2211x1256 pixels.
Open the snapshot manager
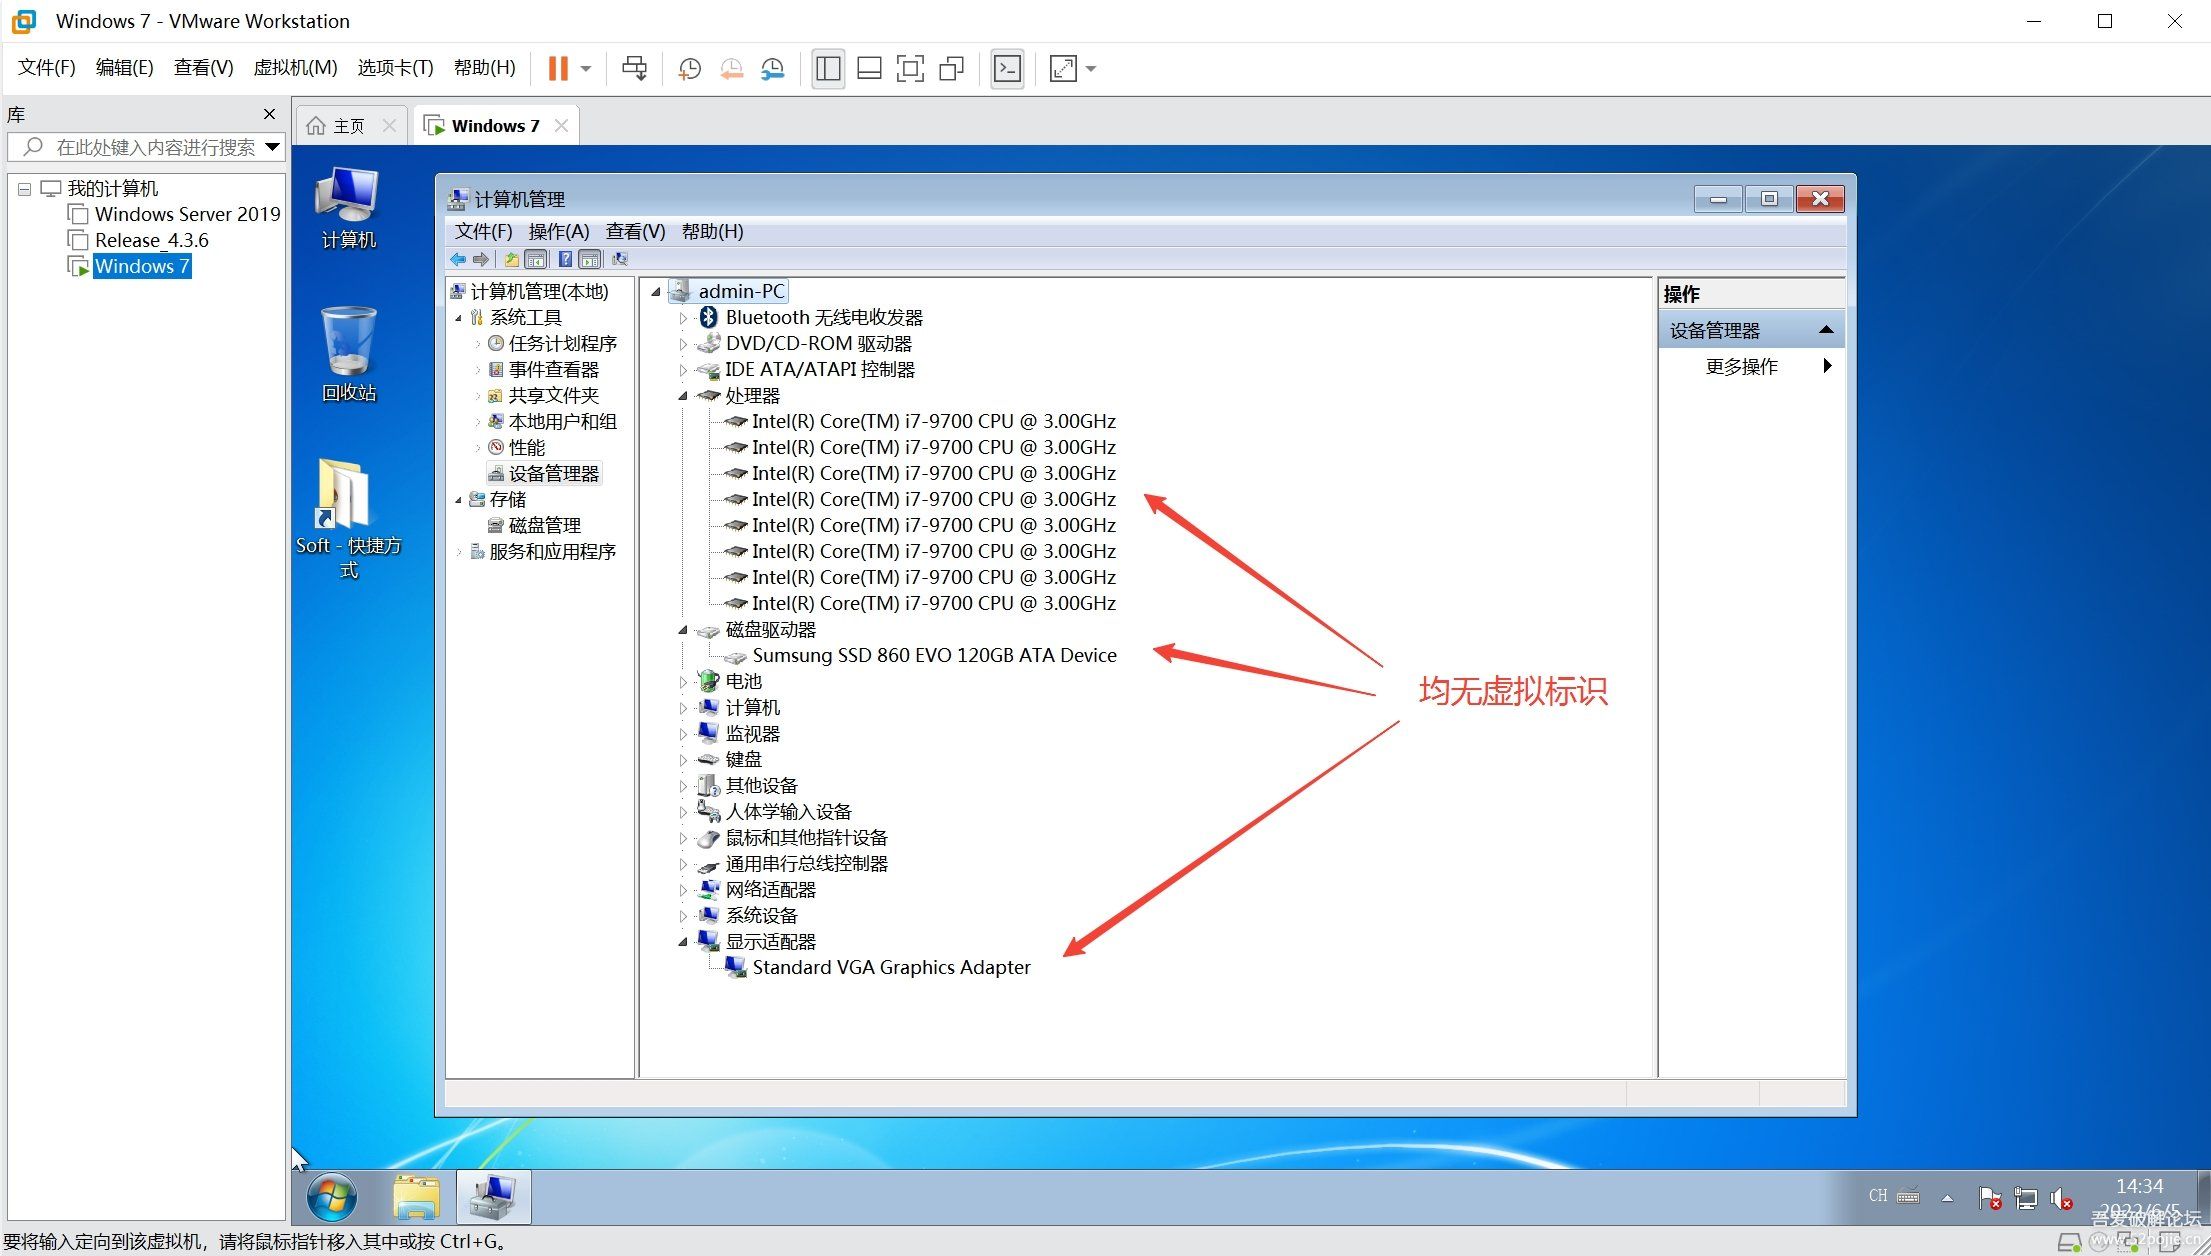pyautogui.click(x=771, y=68)
